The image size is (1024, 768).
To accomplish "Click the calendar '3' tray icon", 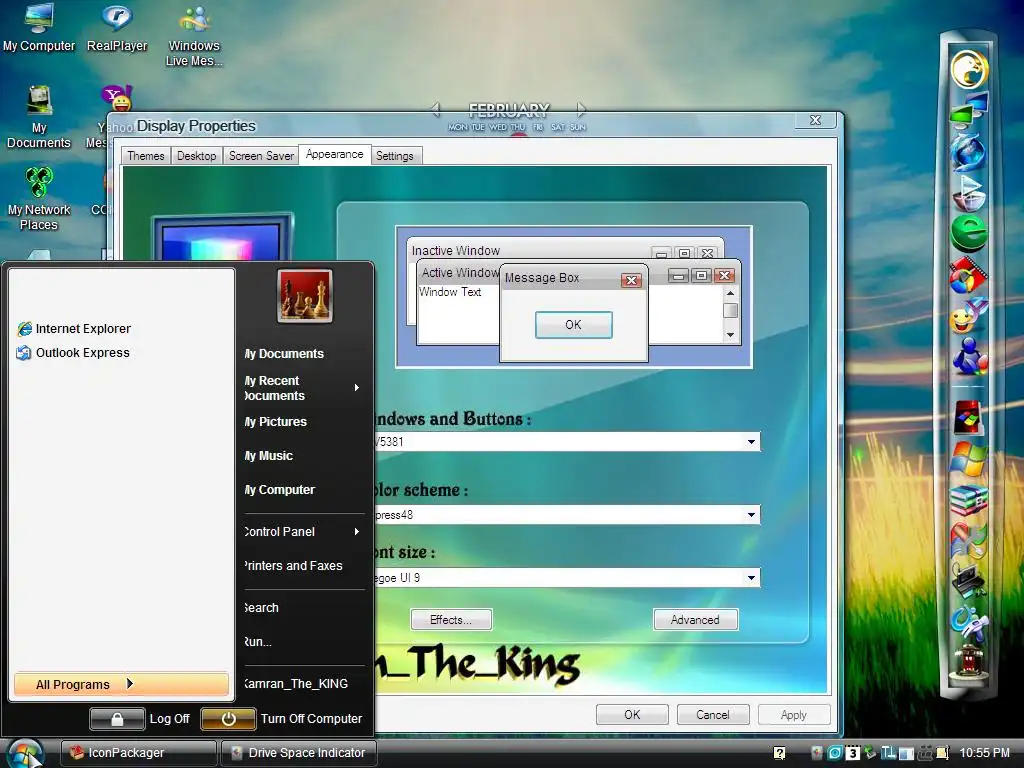I will pyautogui.click(x=852, y=753).
